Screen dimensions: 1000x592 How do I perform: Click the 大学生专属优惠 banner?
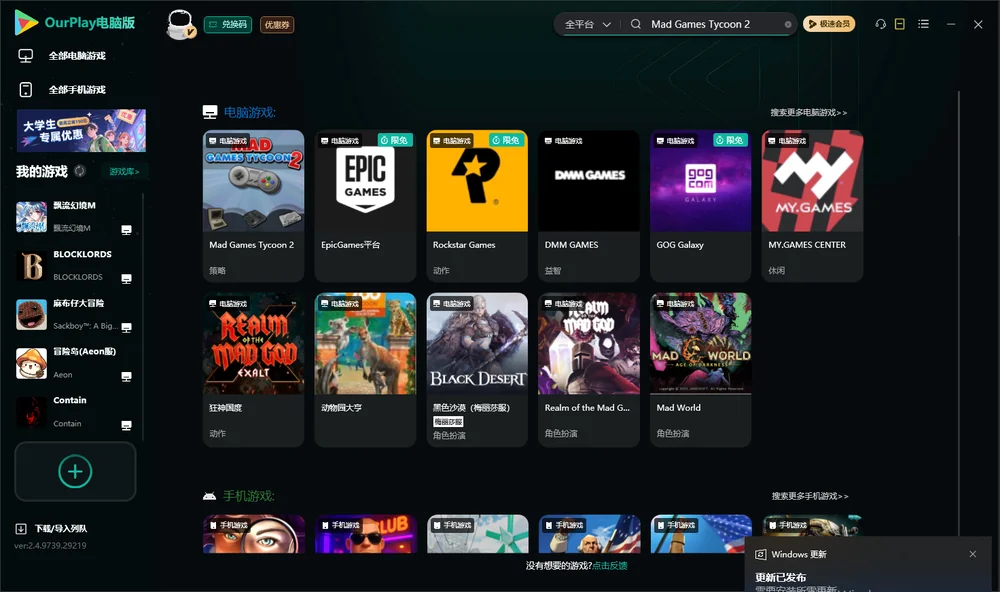[81, 130]
